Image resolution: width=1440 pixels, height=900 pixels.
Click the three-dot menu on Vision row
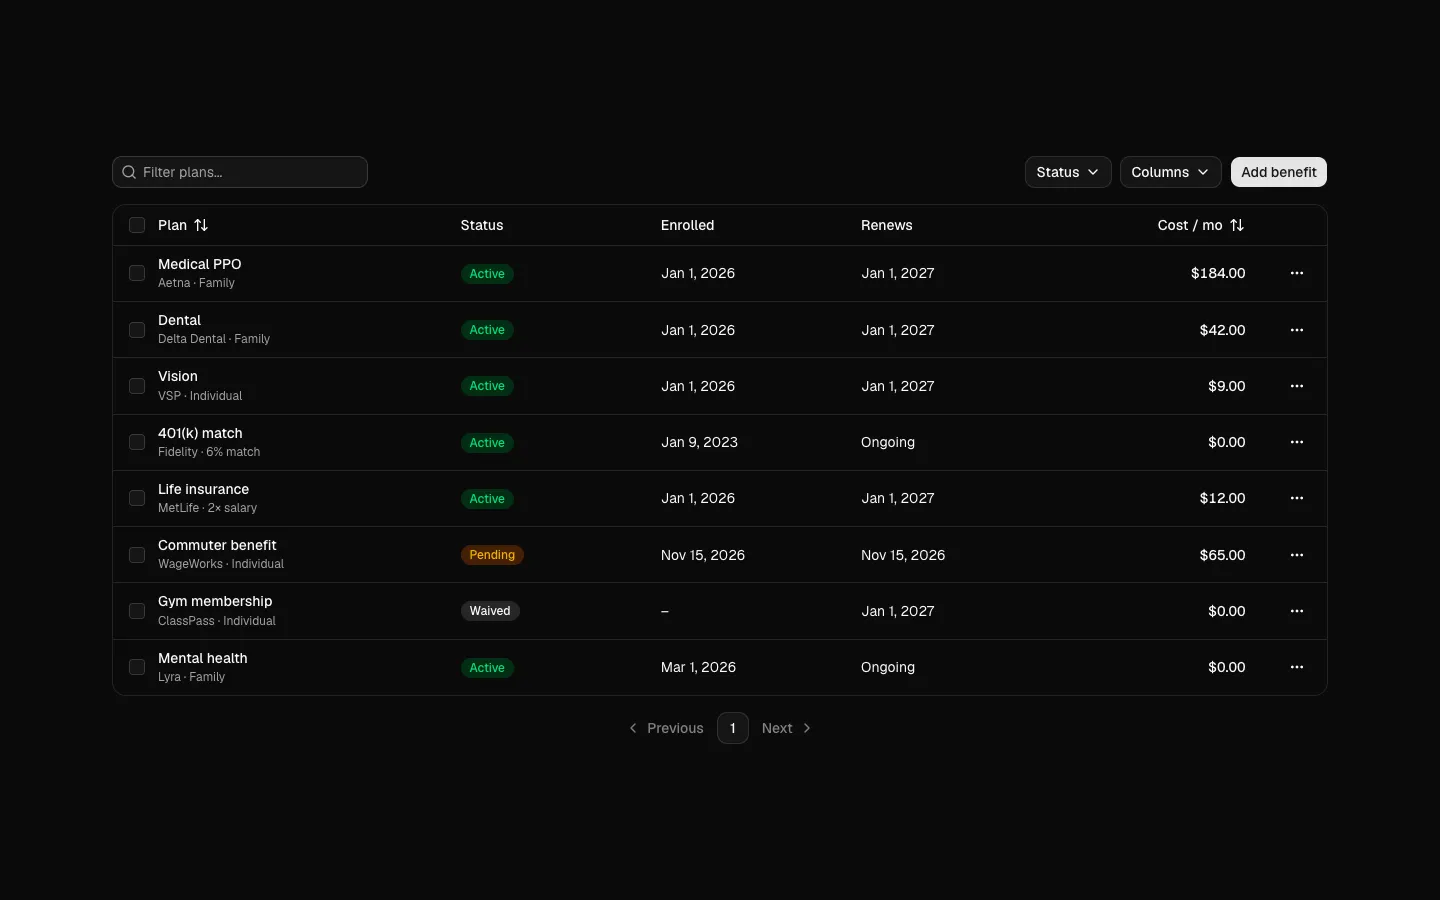pos(1297,386)
